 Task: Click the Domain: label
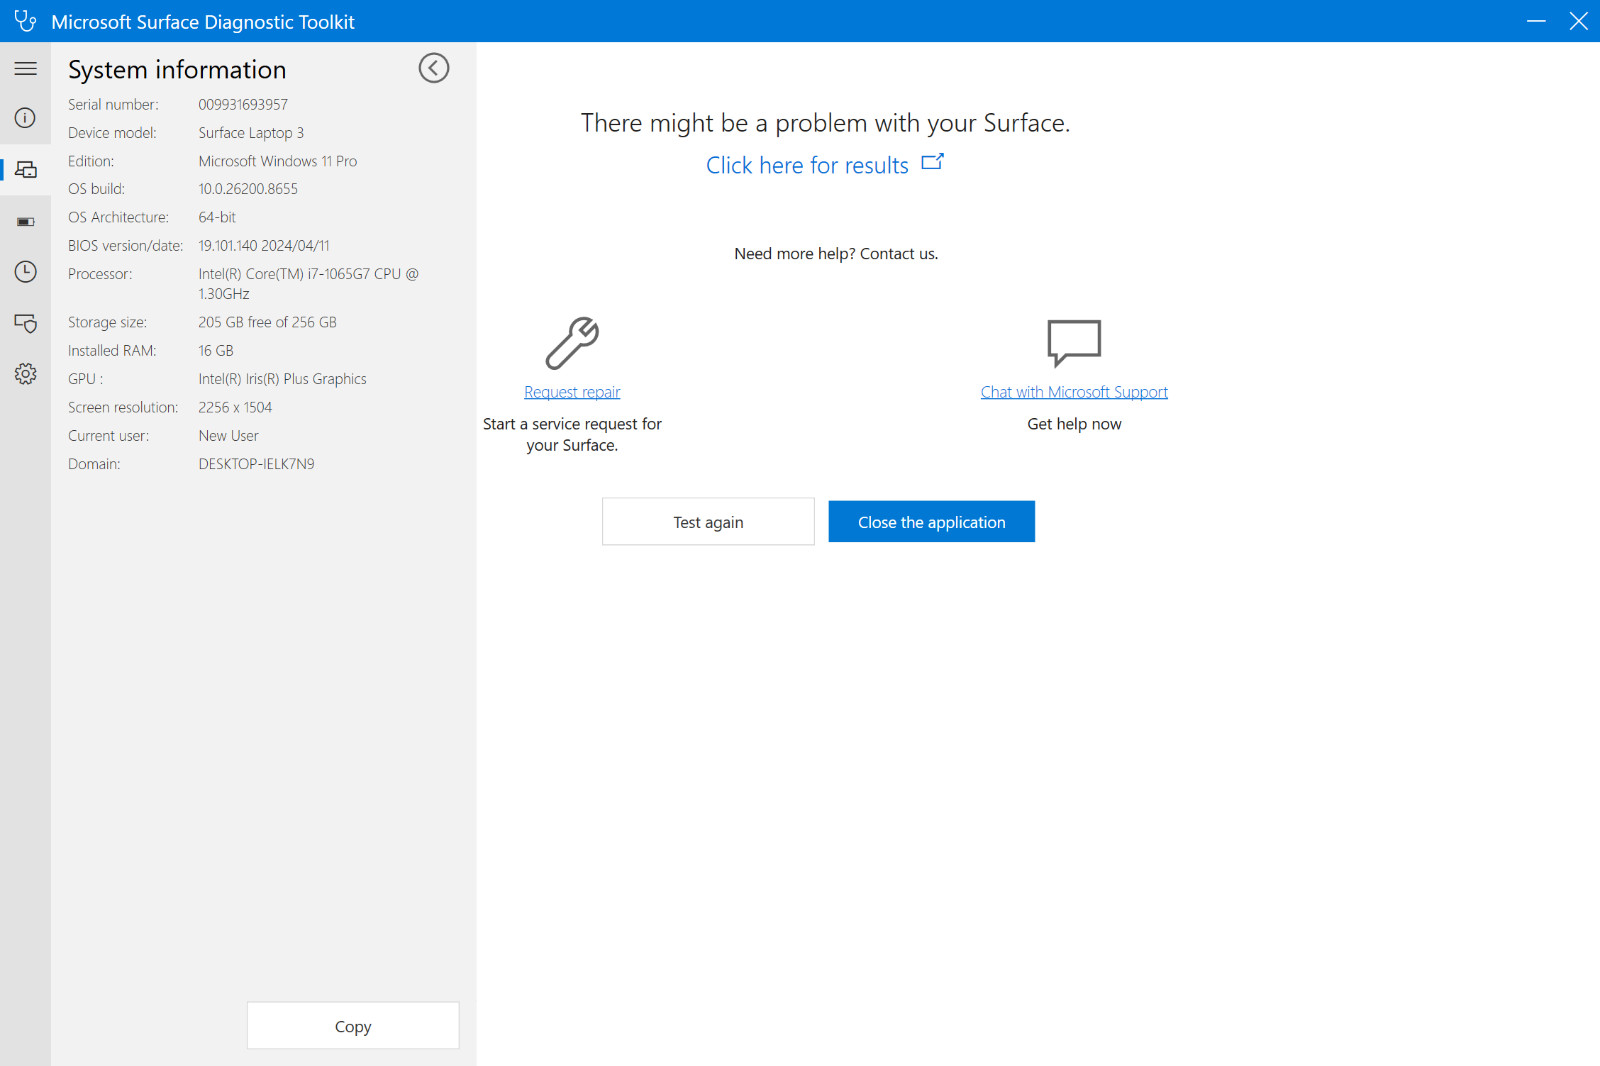[94, 464]
